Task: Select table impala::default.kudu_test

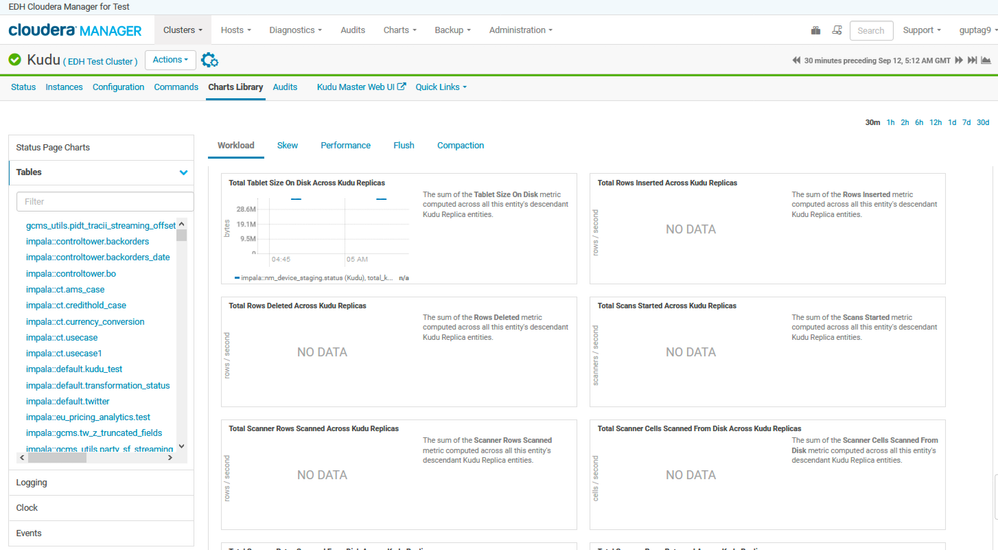Action: pos(74,369)
